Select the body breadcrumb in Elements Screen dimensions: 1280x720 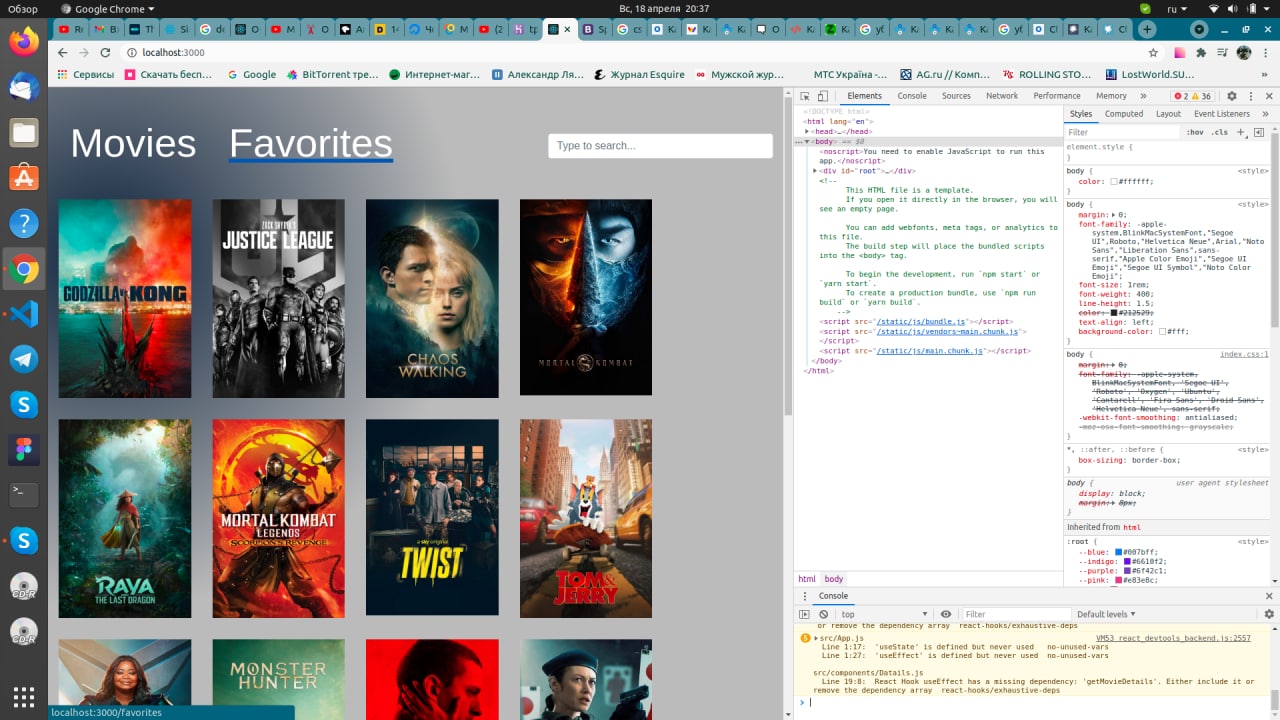point(834,579)
